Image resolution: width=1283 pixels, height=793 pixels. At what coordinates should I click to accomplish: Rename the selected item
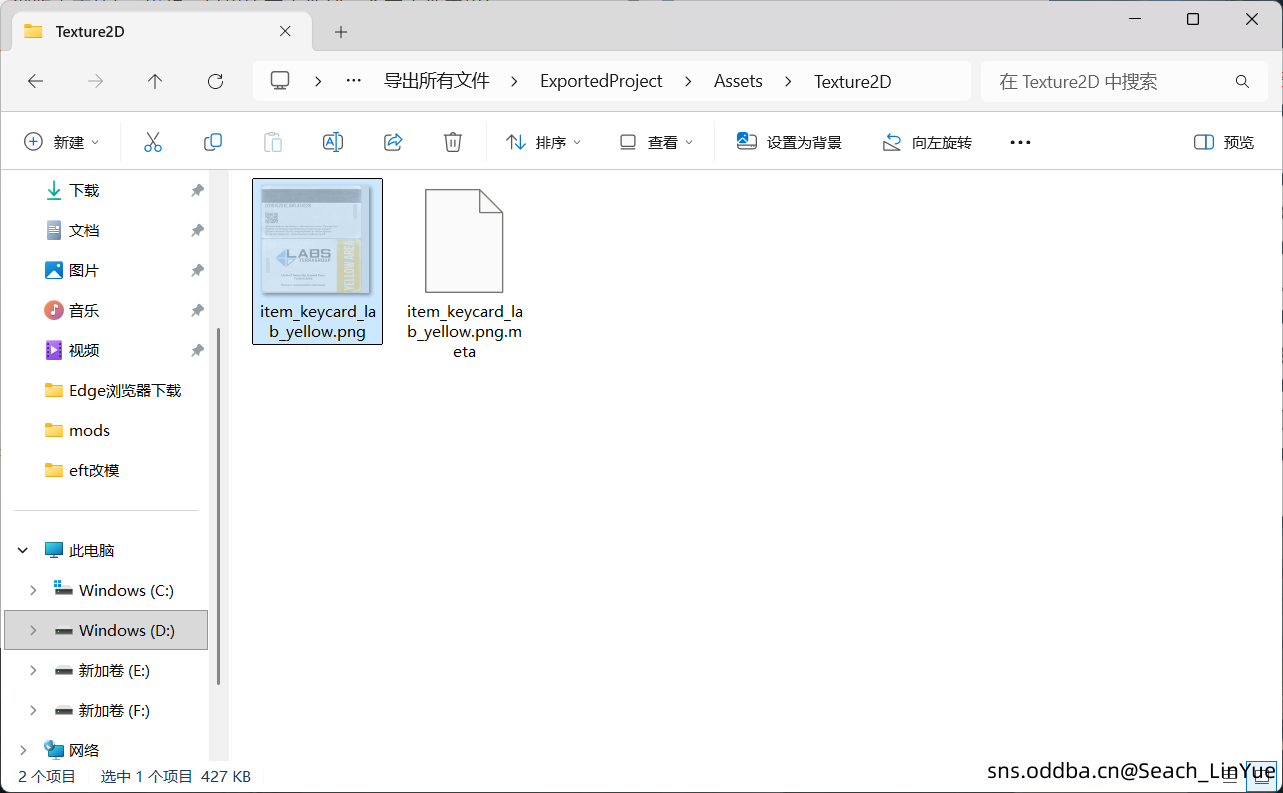[x=332, y=142]
